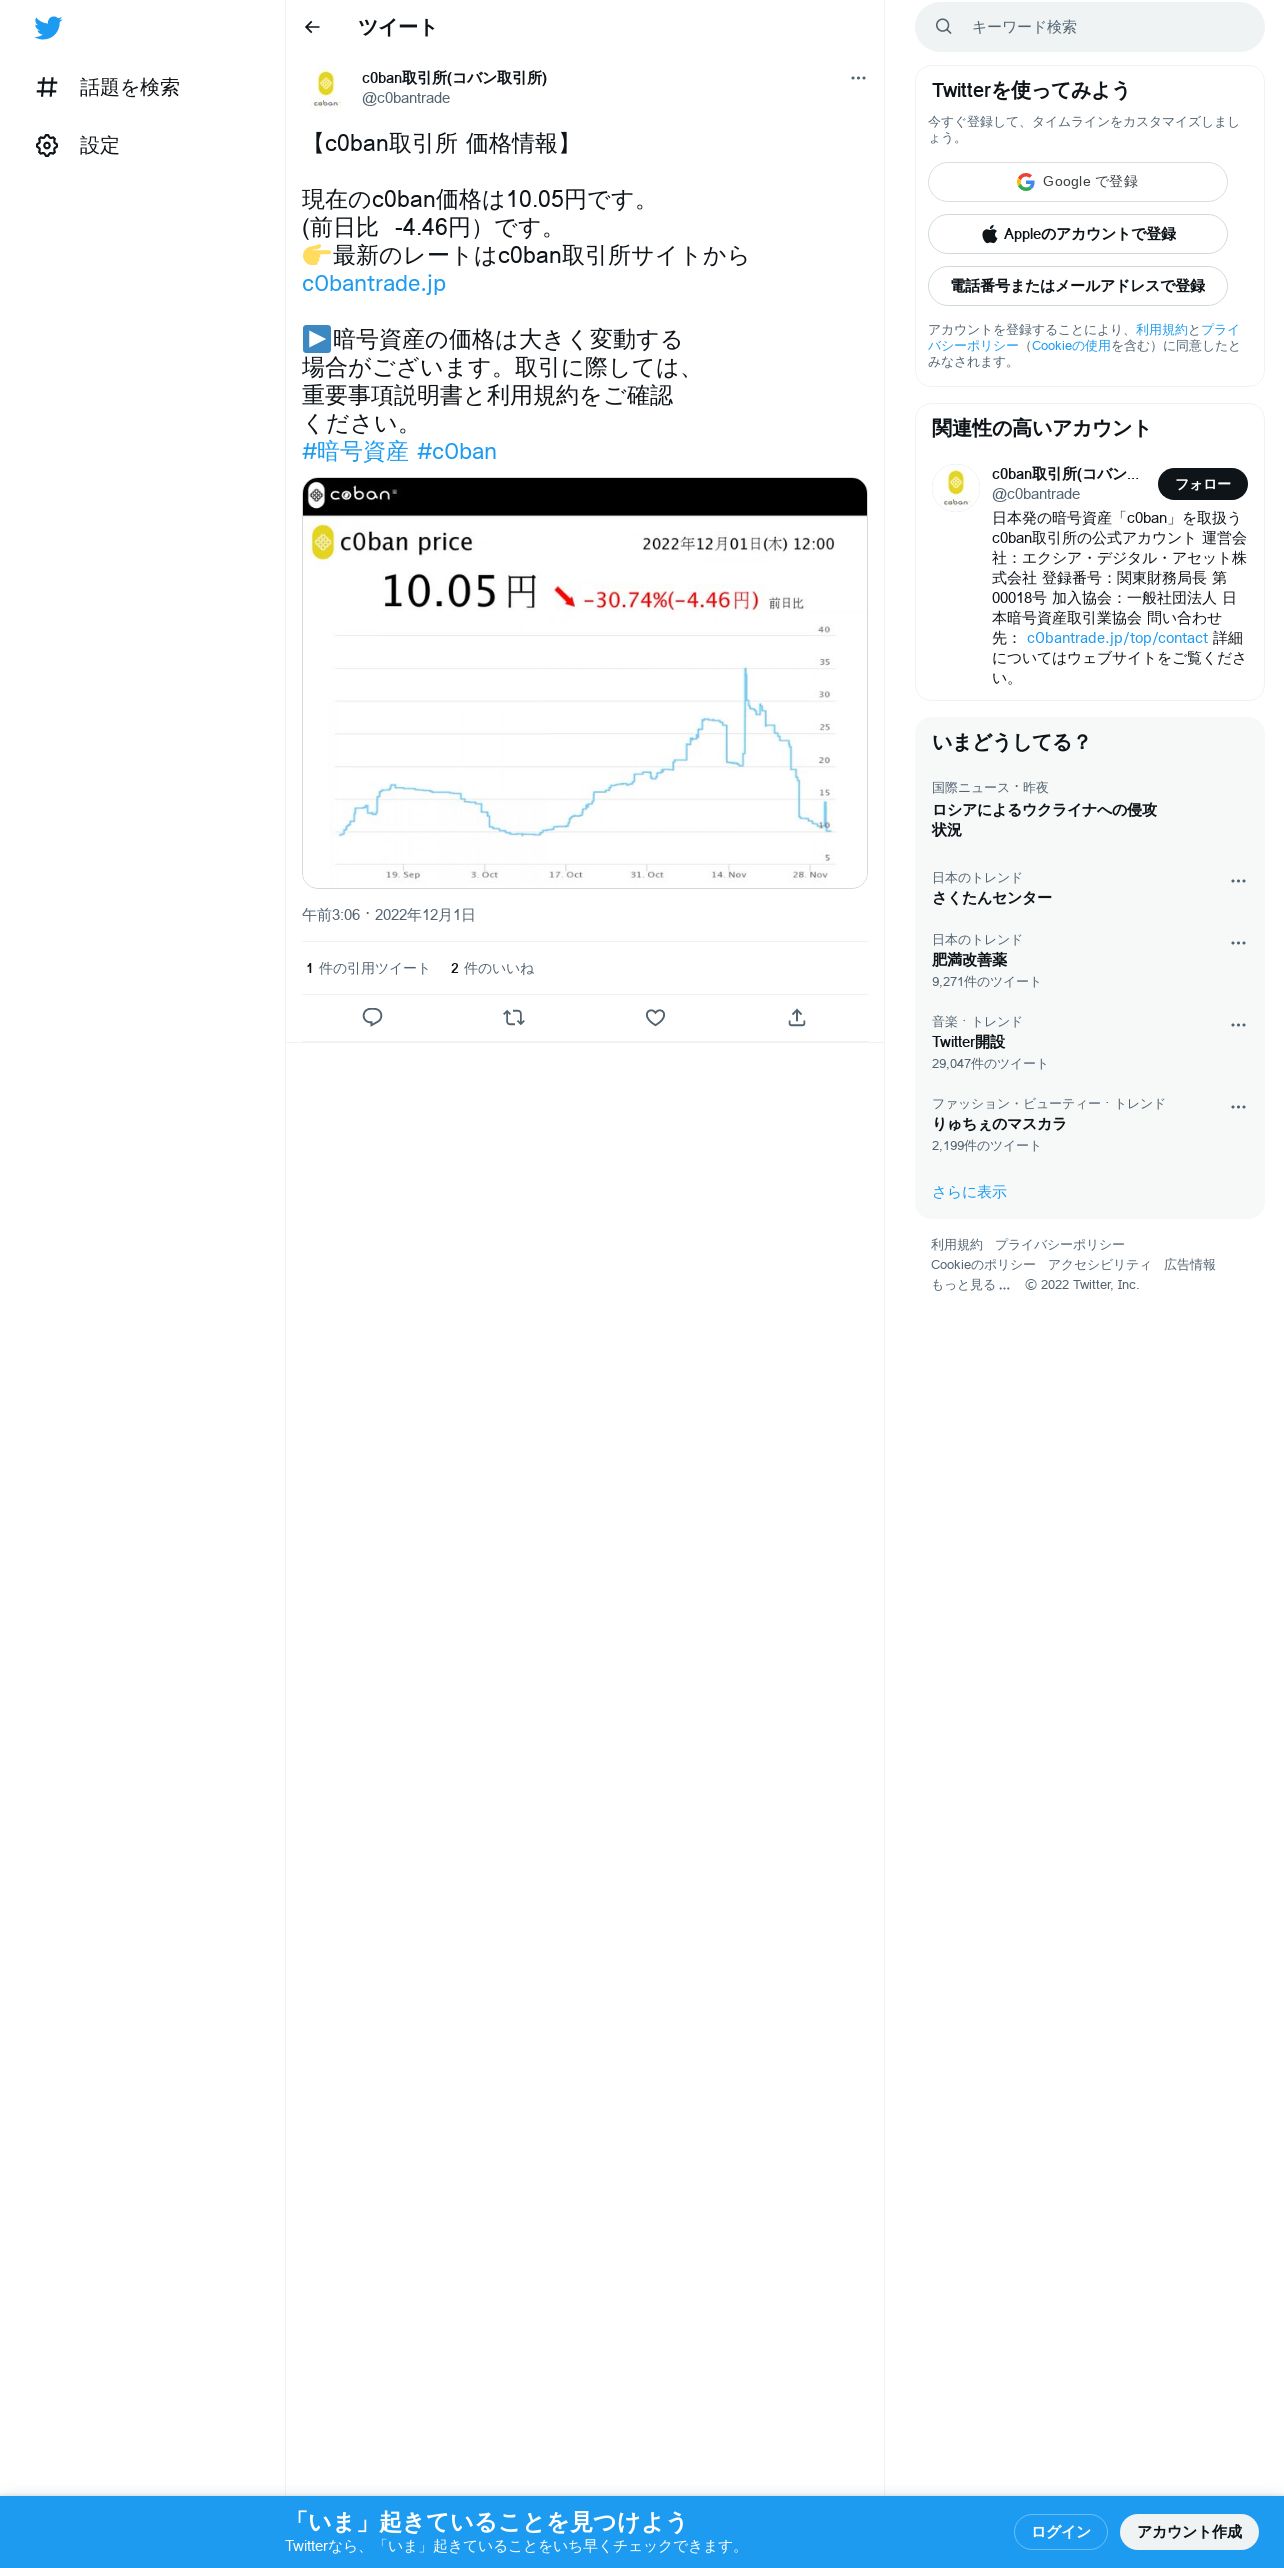Open the reply icon under the tweet
Viewport: 1284px width, 2568px height.
tap(372, 1017)
